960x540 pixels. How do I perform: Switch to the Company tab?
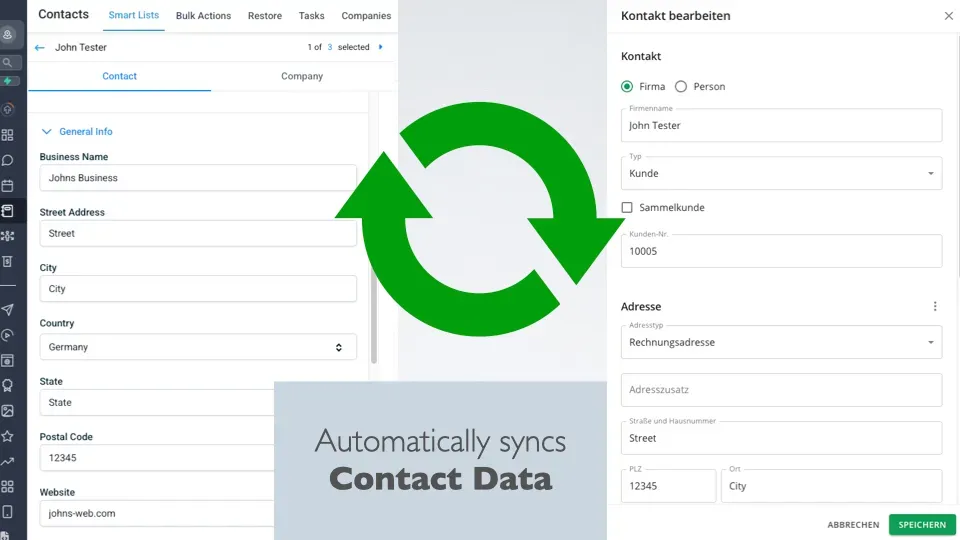301,76
